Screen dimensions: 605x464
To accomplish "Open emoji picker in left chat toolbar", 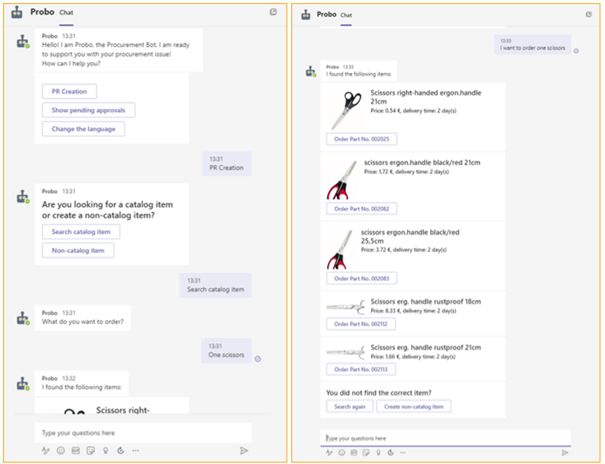I will point(61,451).
